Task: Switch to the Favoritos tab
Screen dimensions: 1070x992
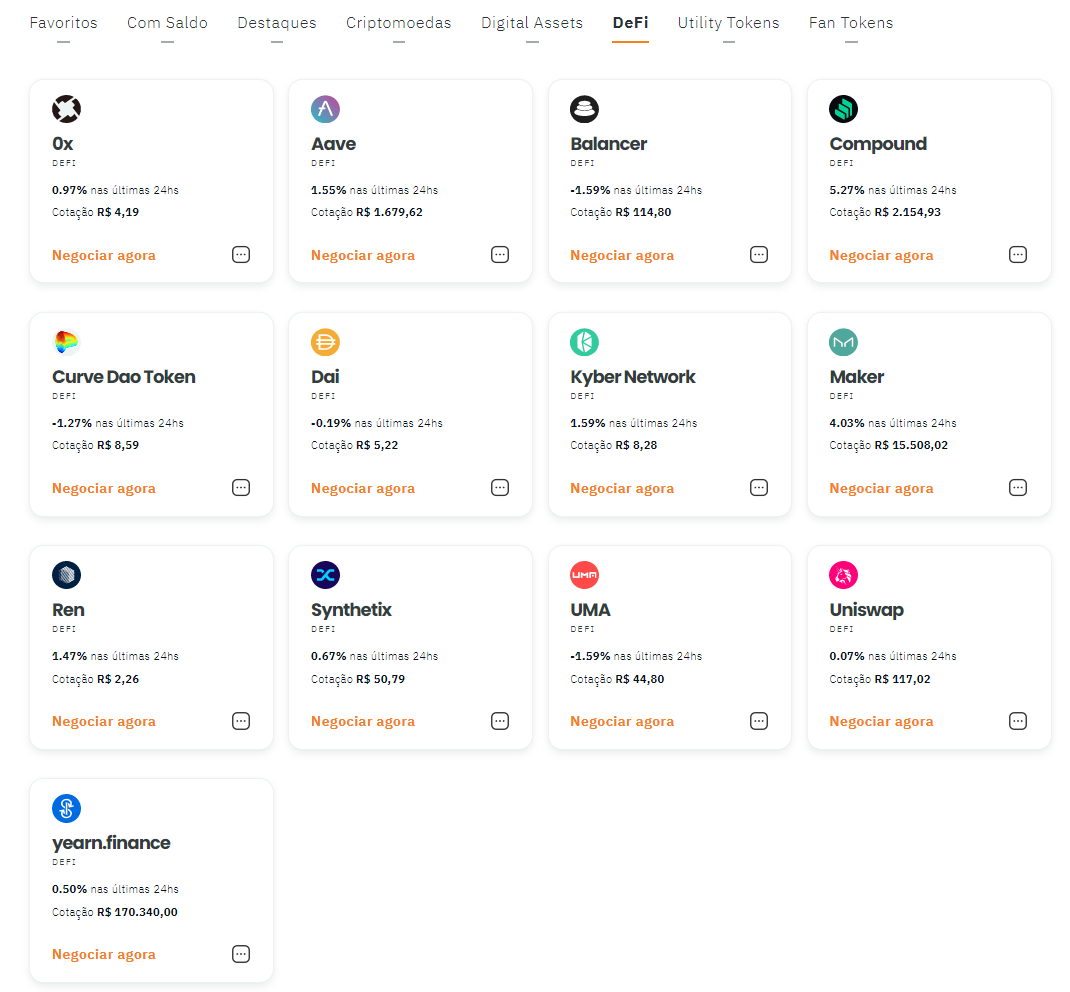Action: click(63, 23)
